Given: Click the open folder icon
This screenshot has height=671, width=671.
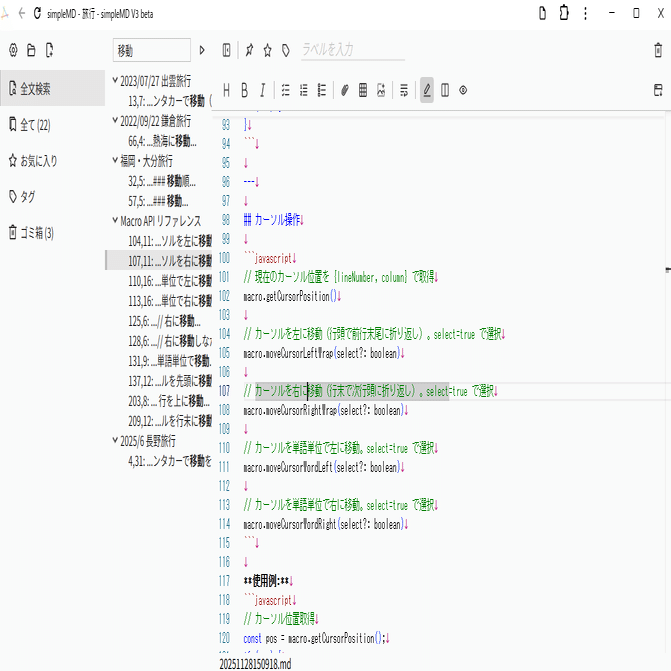Looking at the screenshot, I should [31, 50].
